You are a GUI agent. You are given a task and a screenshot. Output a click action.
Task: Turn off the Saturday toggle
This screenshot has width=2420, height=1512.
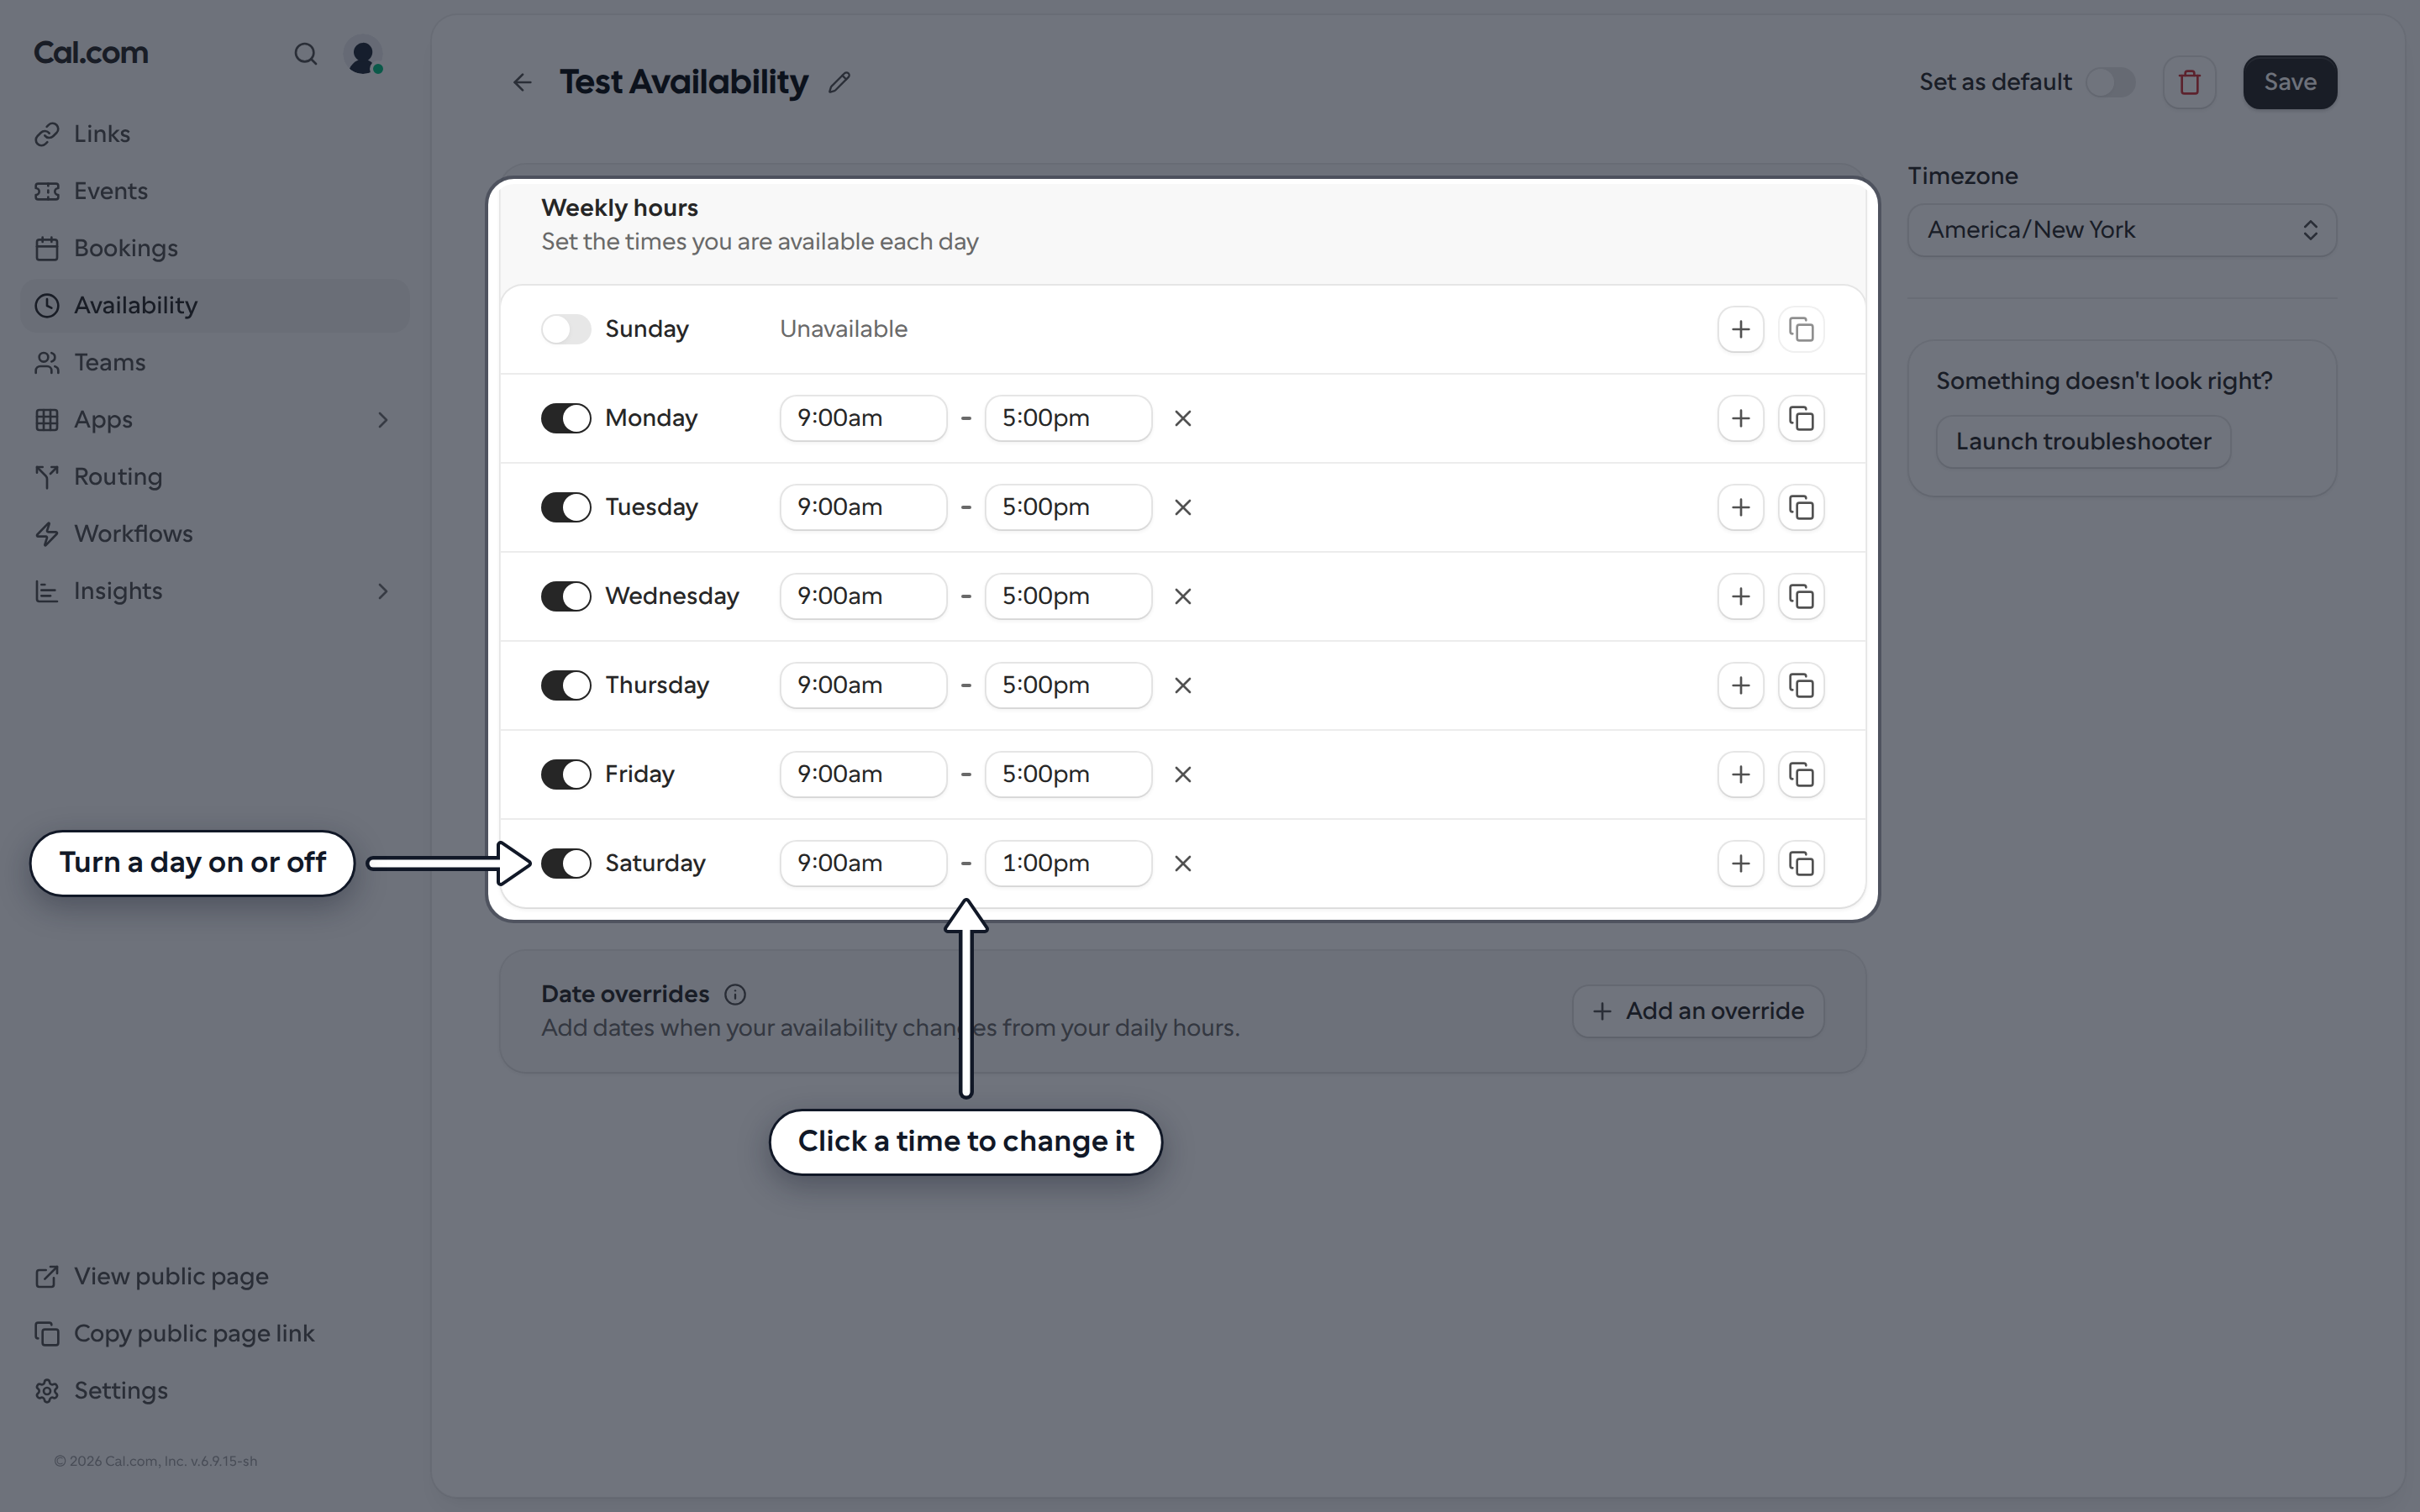(x=566, y=863)
